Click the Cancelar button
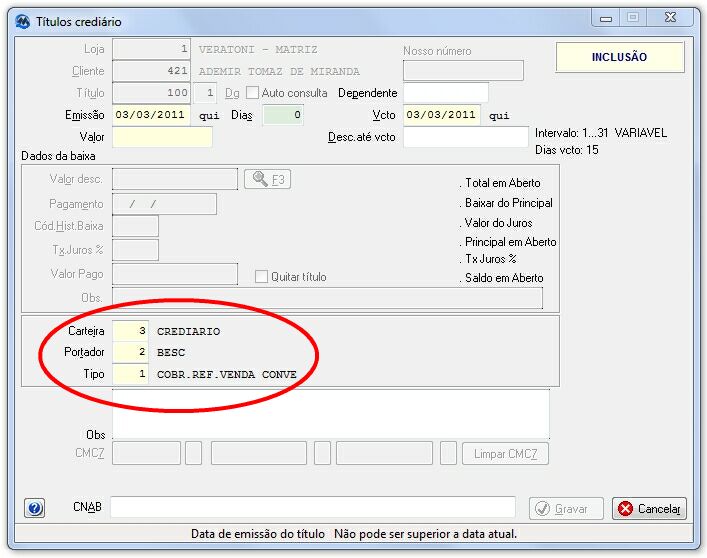 coord(649,508)
